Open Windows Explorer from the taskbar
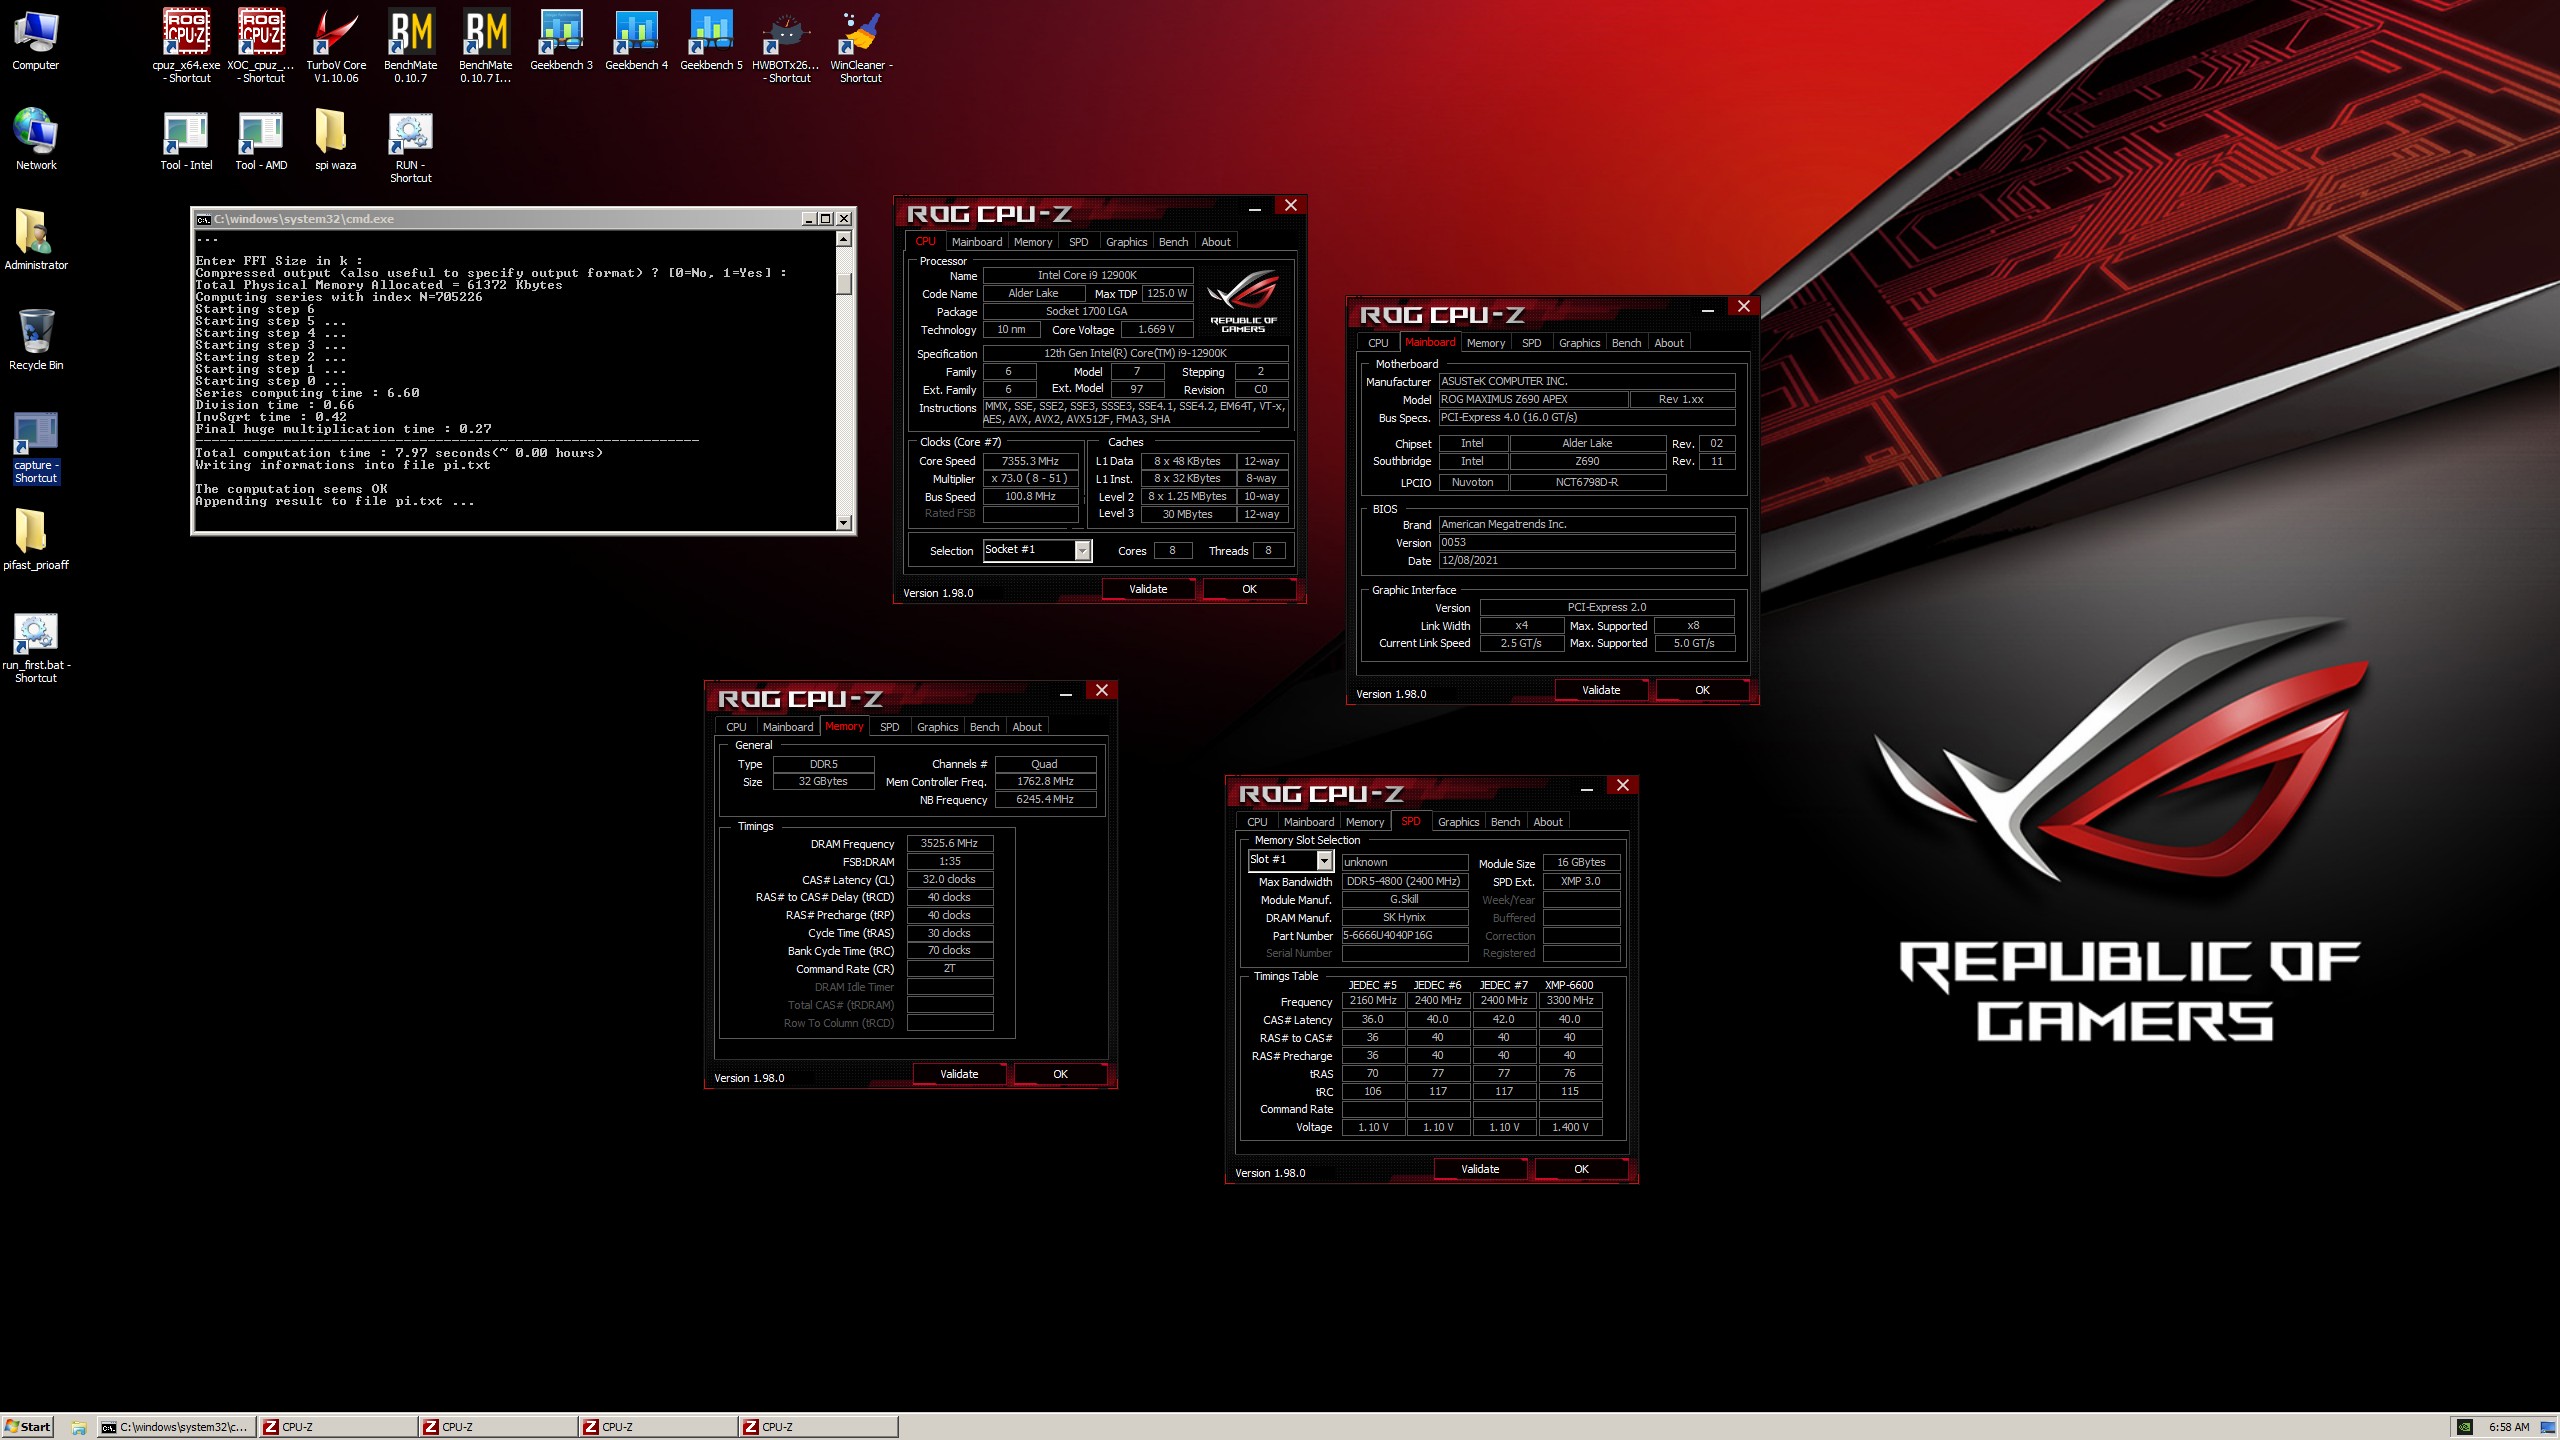The image size is (2560, 1440). [78, 1427]
